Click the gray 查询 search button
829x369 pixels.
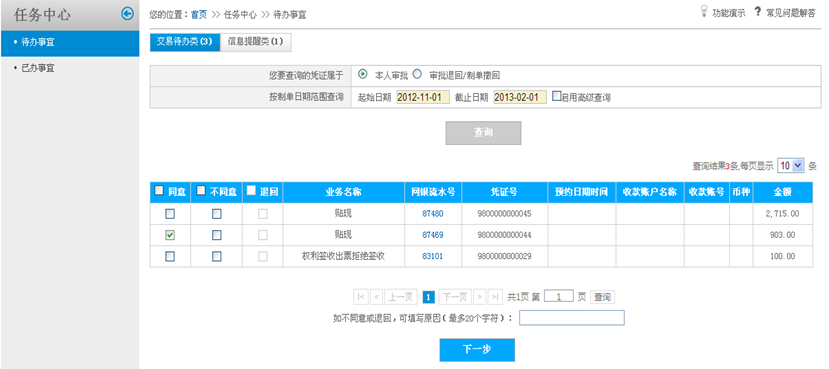pos(483,133)
